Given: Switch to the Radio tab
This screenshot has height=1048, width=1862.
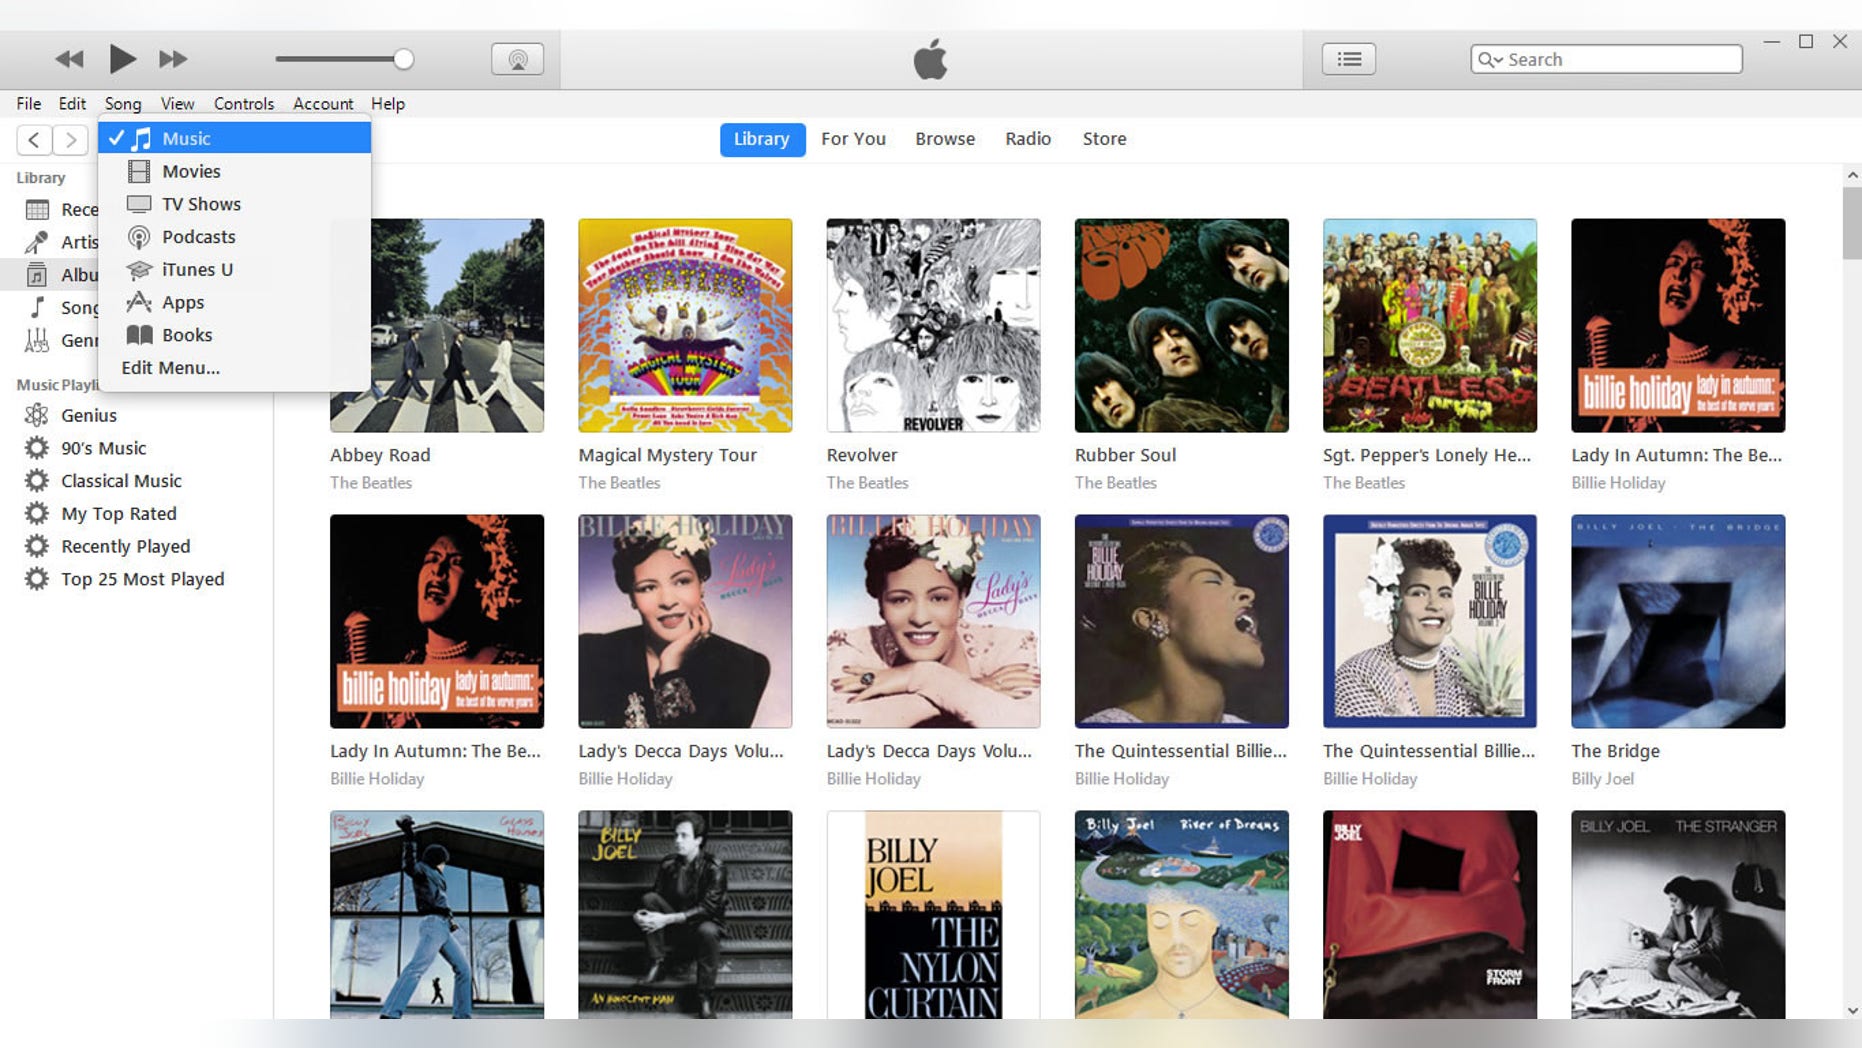Looking at the screenshot, I should tap(1028, 139).
